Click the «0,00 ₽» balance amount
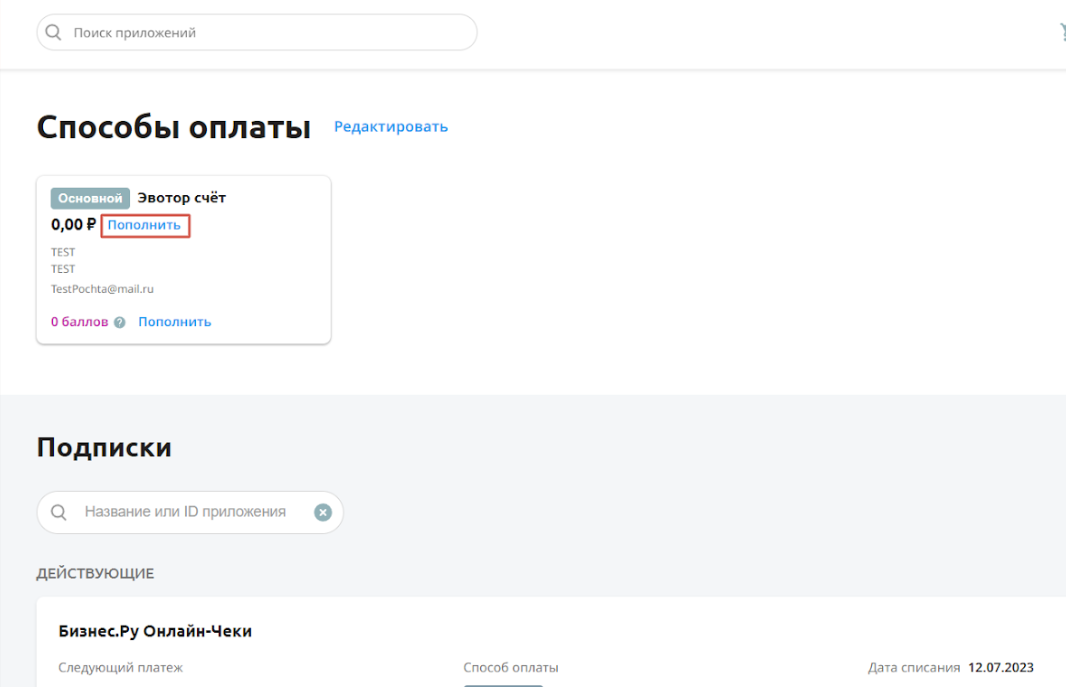 coord(73,224)
